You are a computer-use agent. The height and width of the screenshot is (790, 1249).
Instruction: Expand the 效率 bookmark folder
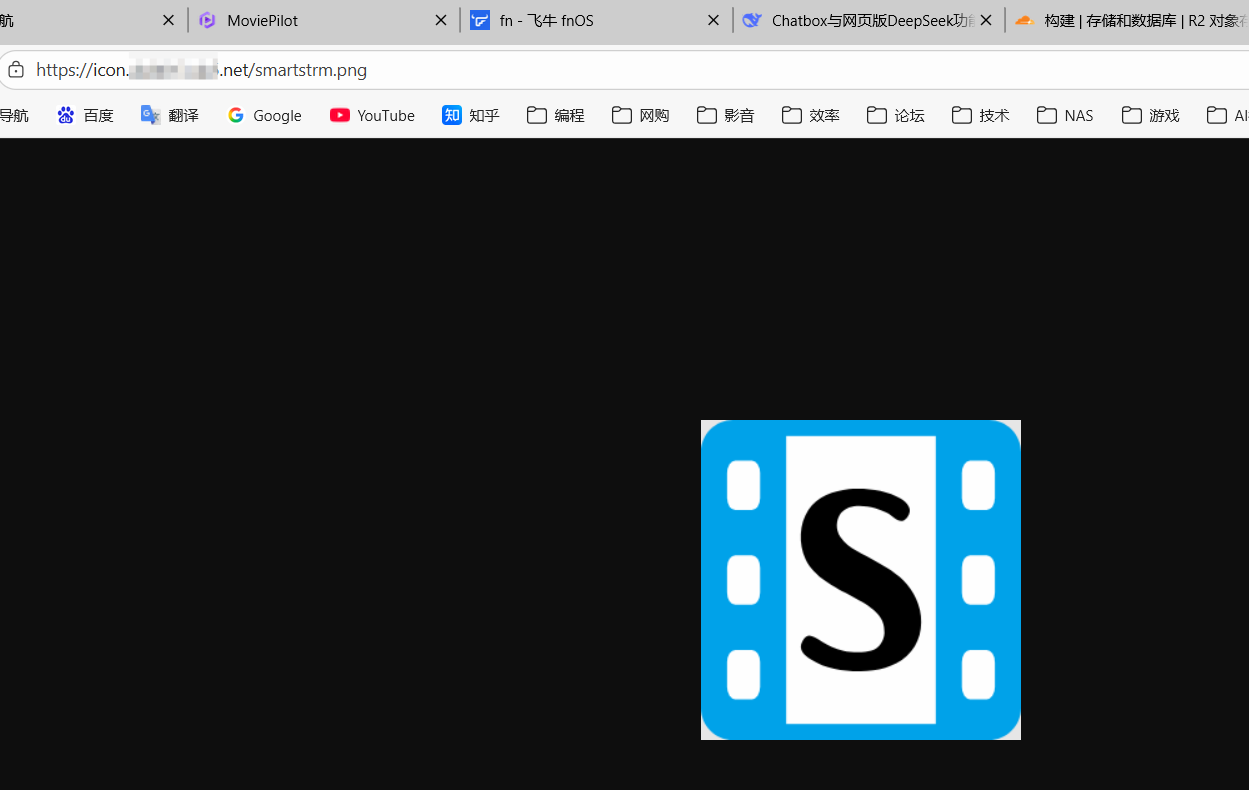tap(811, 115)
